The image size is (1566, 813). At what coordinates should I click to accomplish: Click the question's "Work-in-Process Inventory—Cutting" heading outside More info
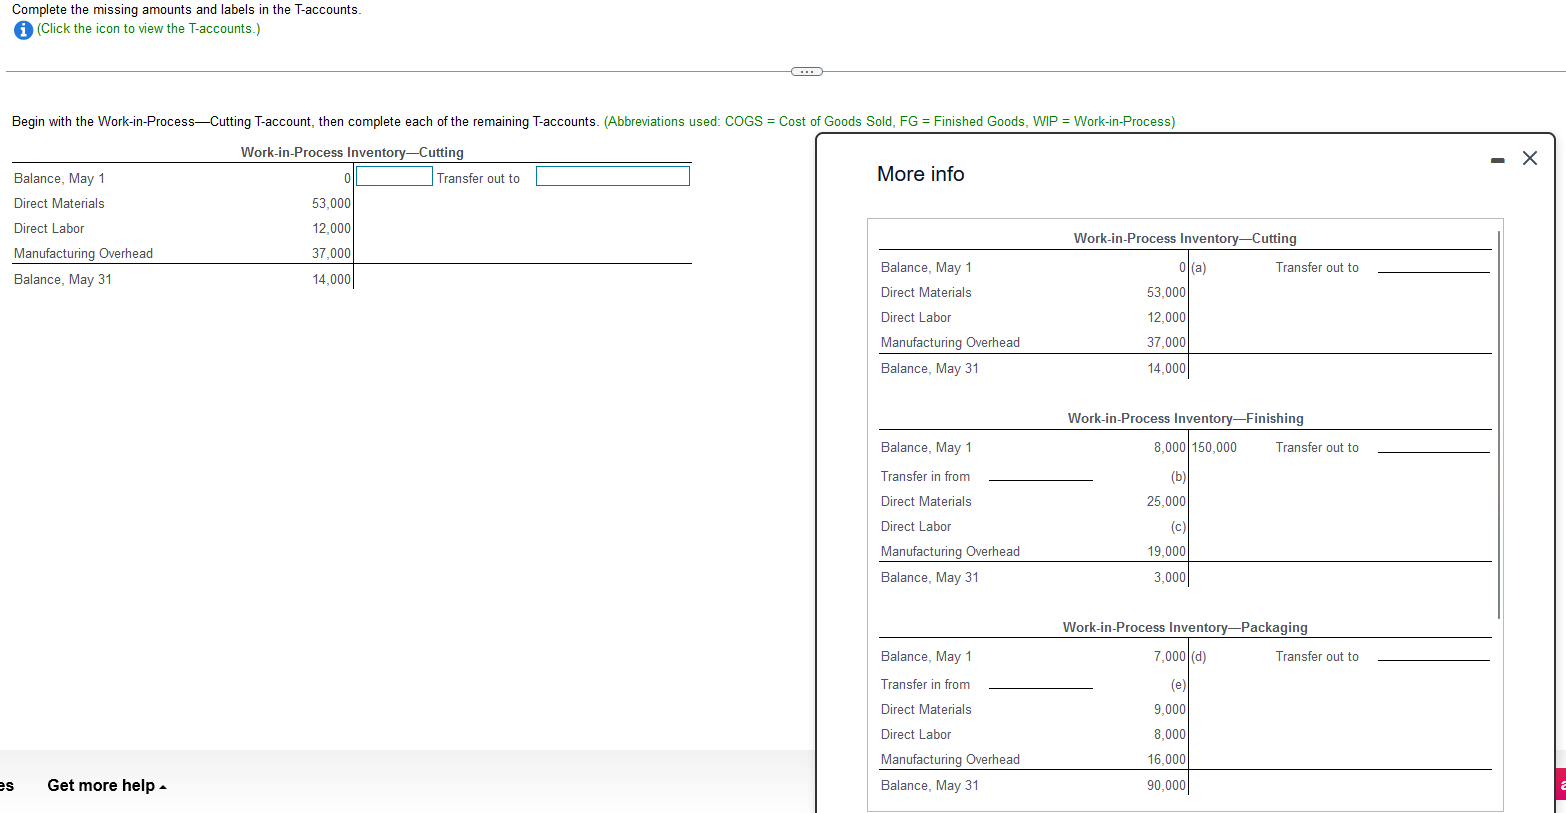(x=352, y=153)
